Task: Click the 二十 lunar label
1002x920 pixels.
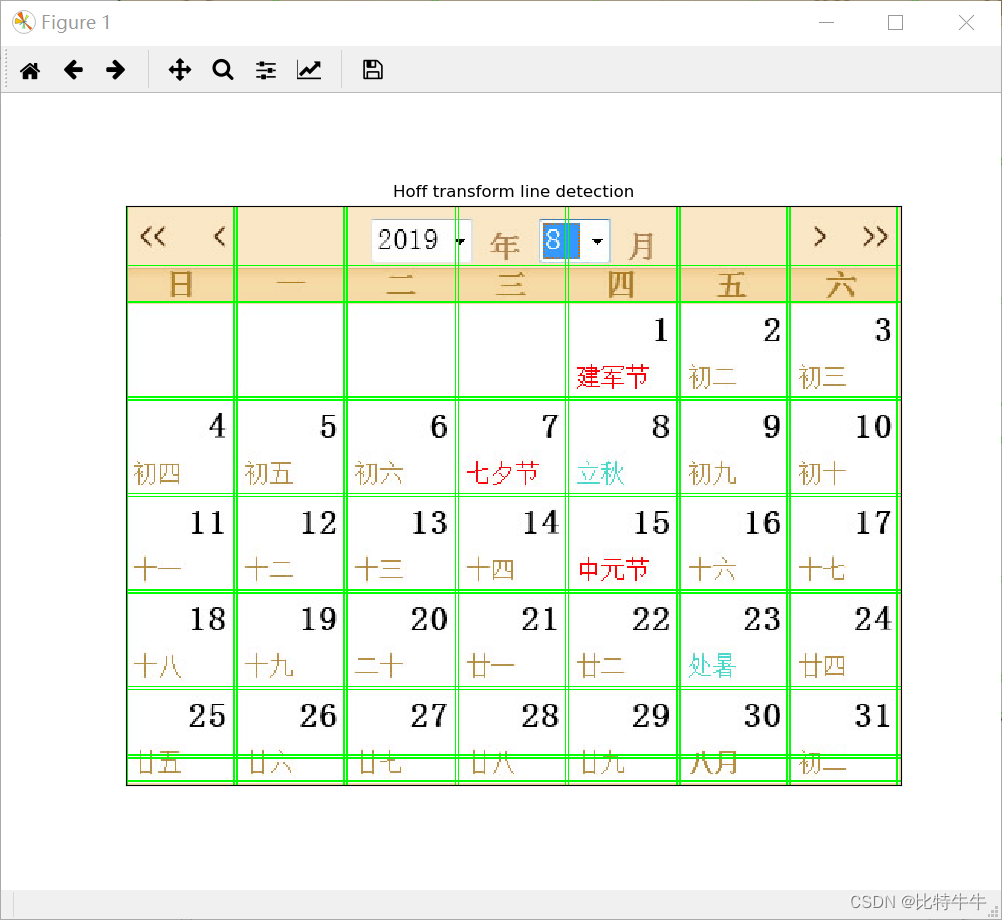Action: pos(379,666)
